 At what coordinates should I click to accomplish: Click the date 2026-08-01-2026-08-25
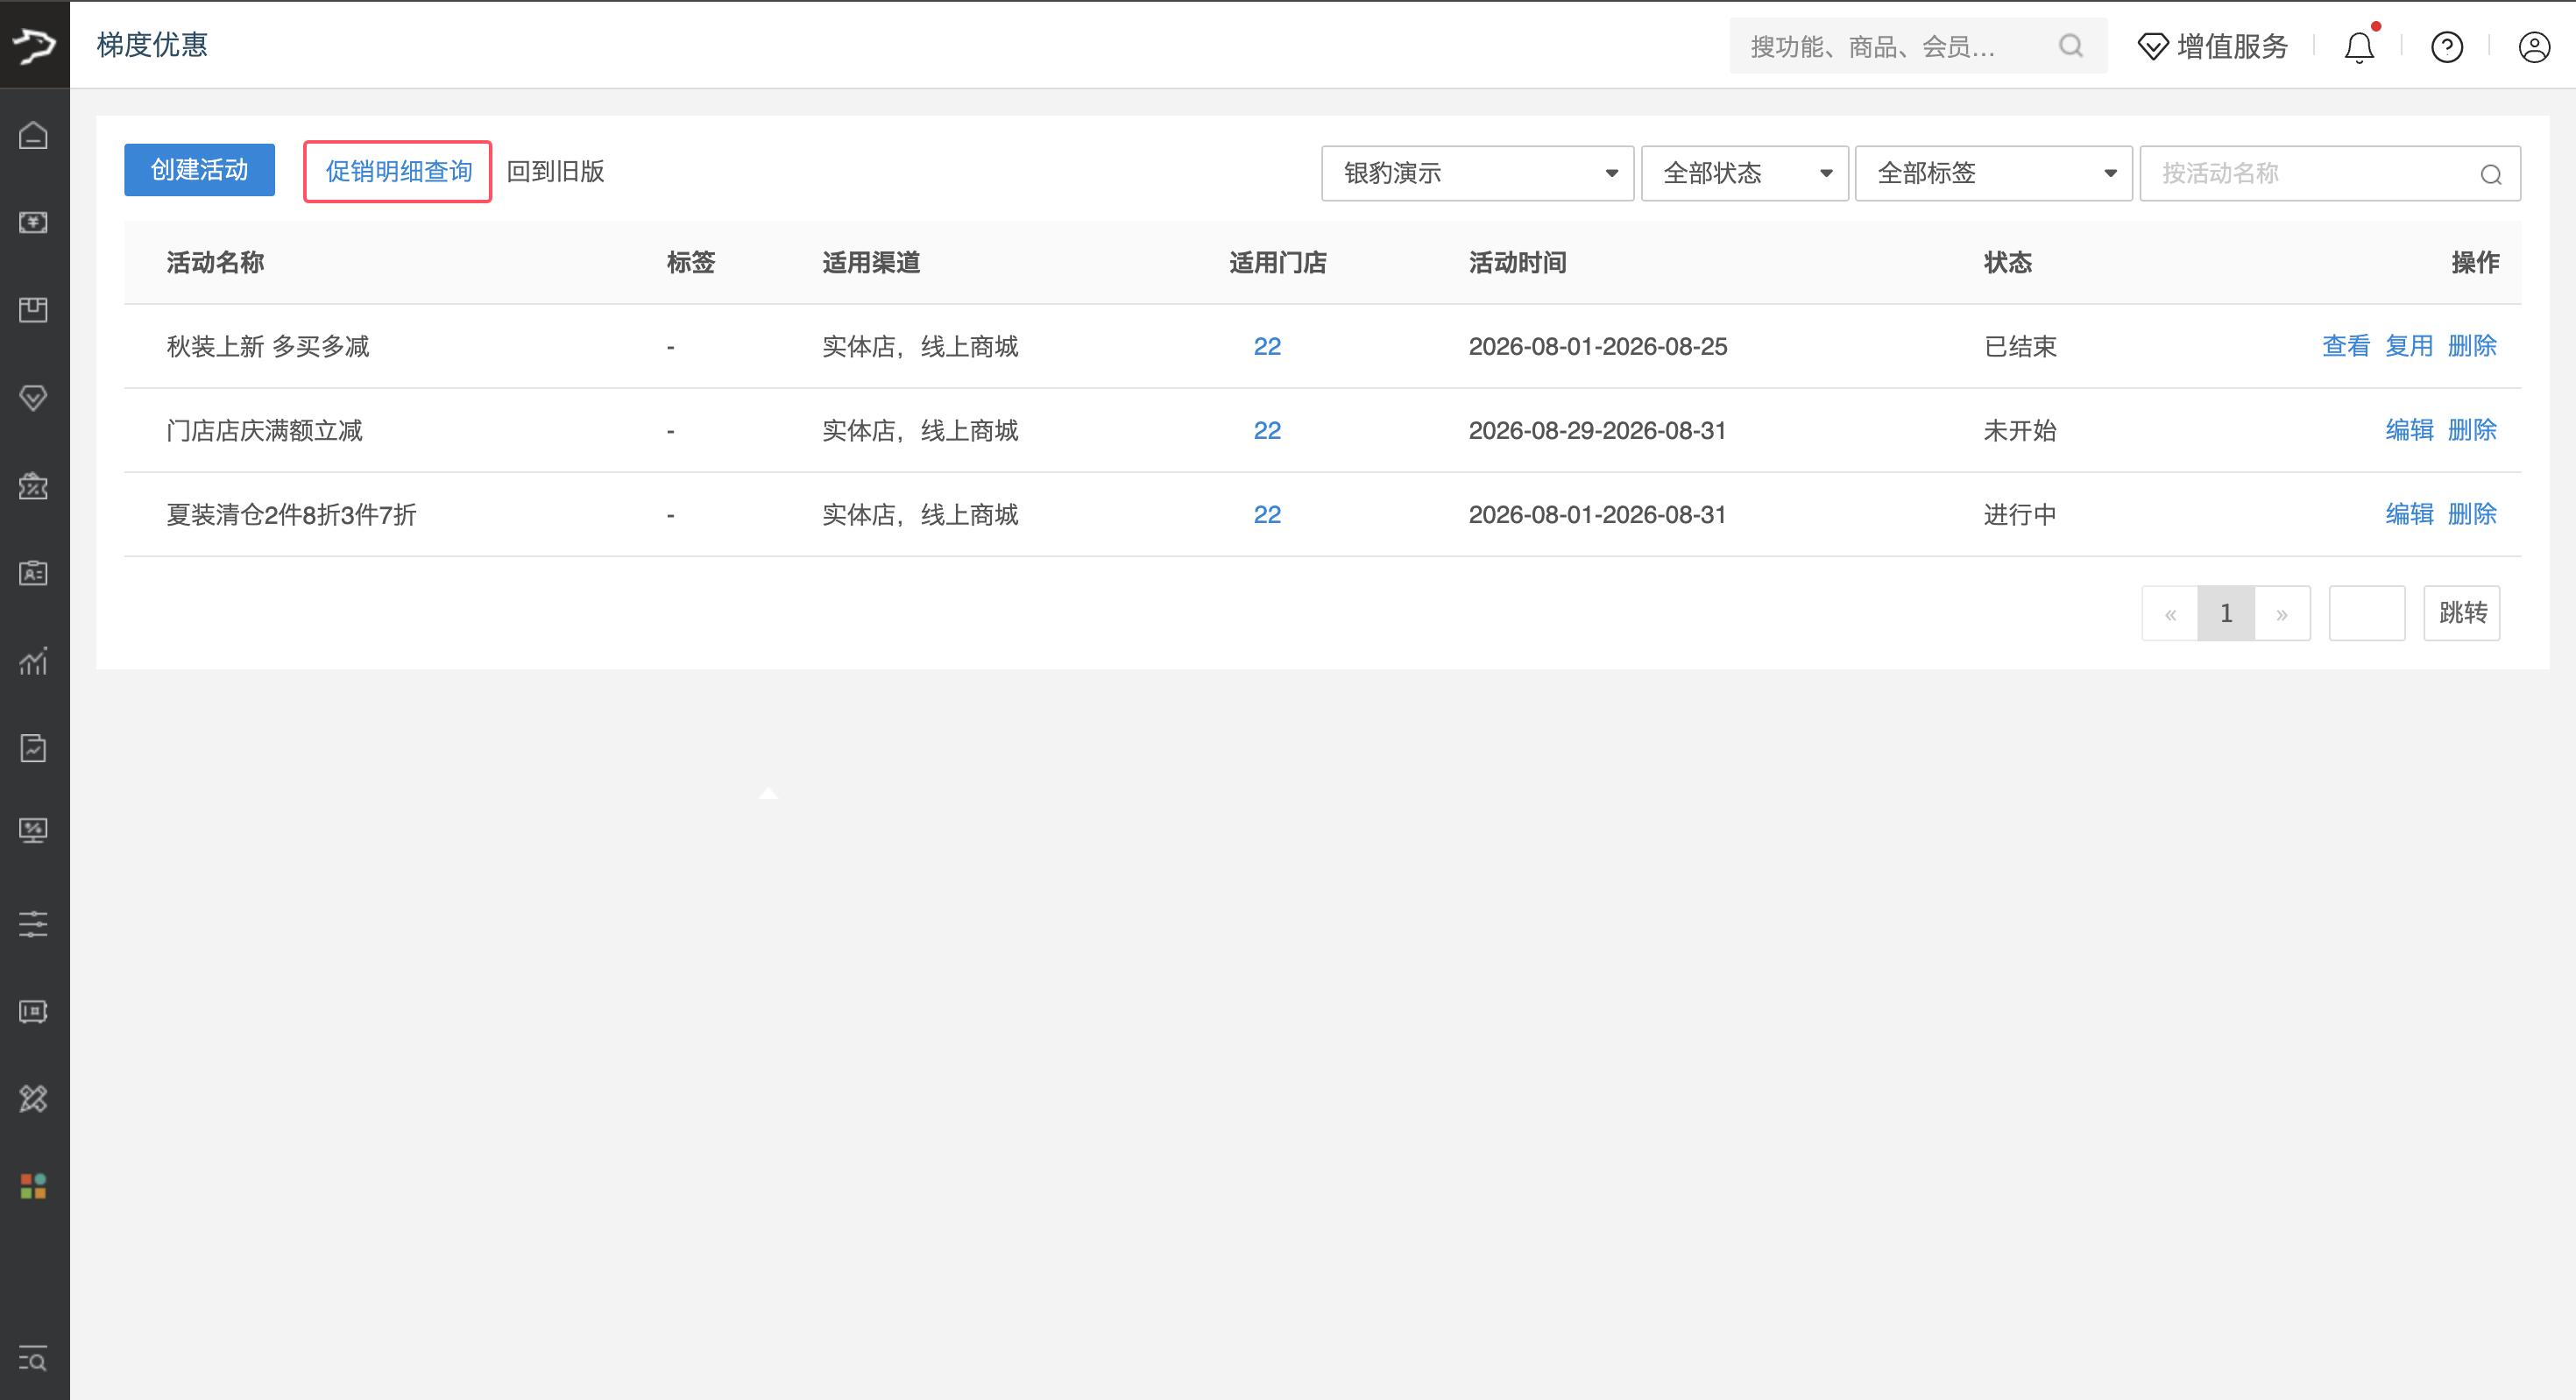pos(1598,346)
